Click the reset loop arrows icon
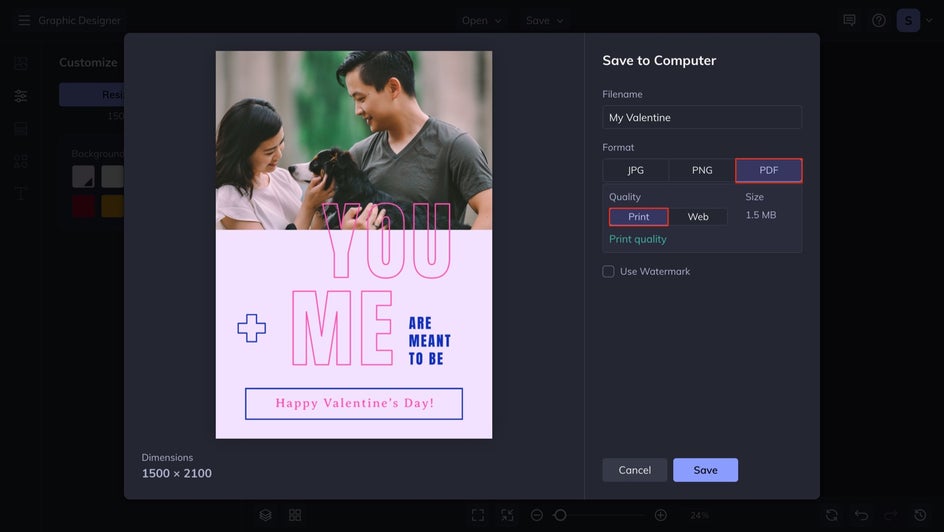Screen dimensions: 944x532 (831, 515)
